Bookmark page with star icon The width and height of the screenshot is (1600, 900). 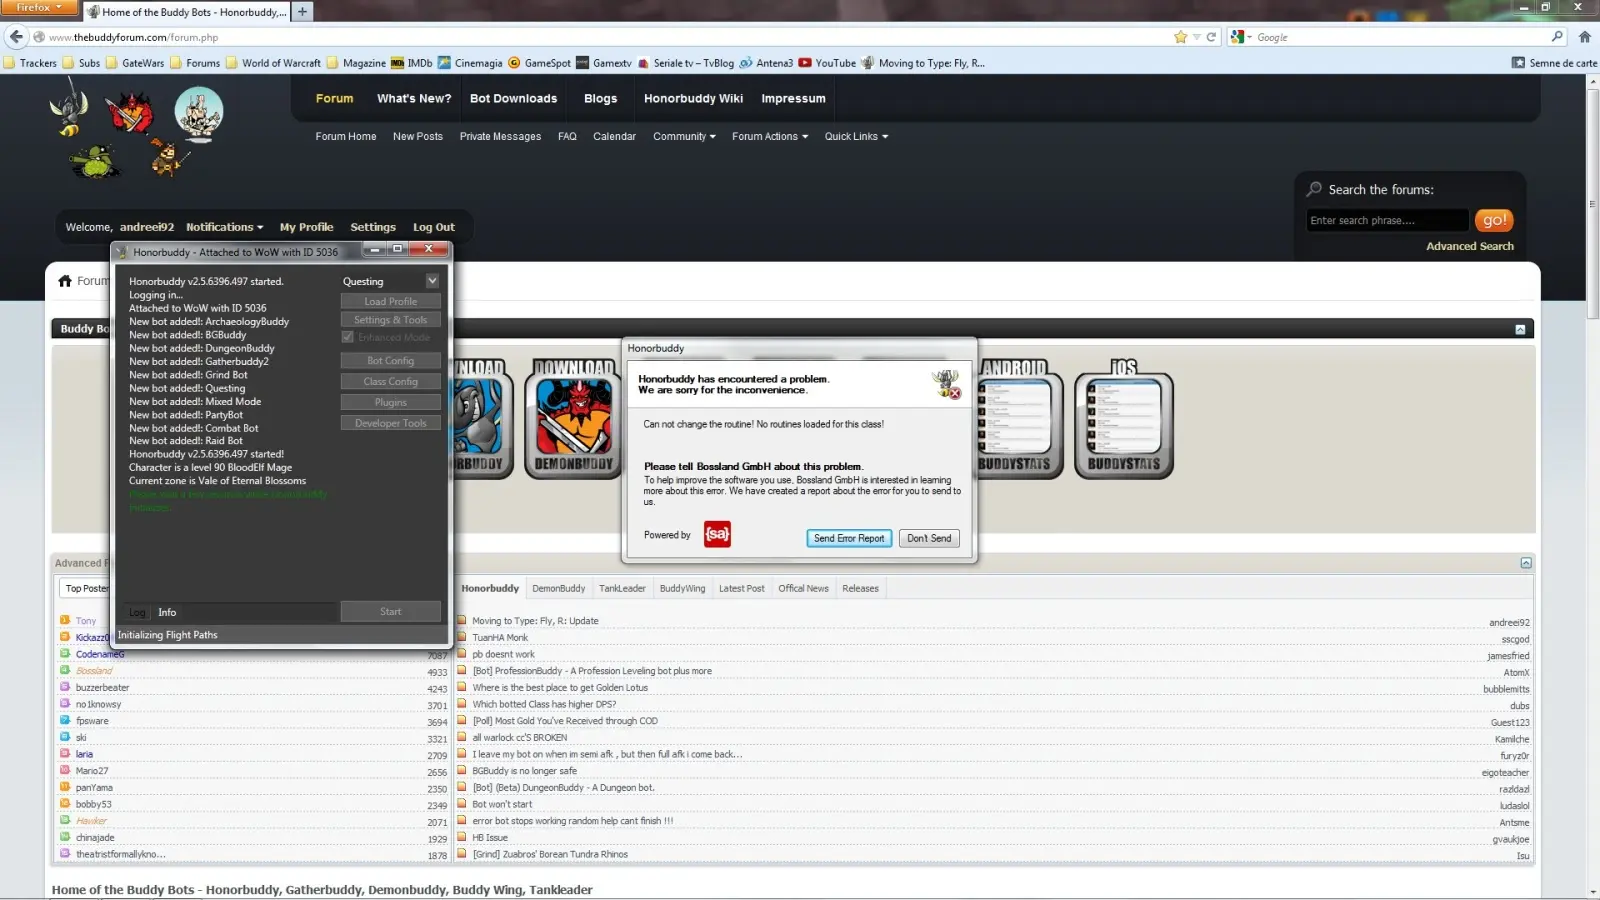click(x=1180, y=37)
